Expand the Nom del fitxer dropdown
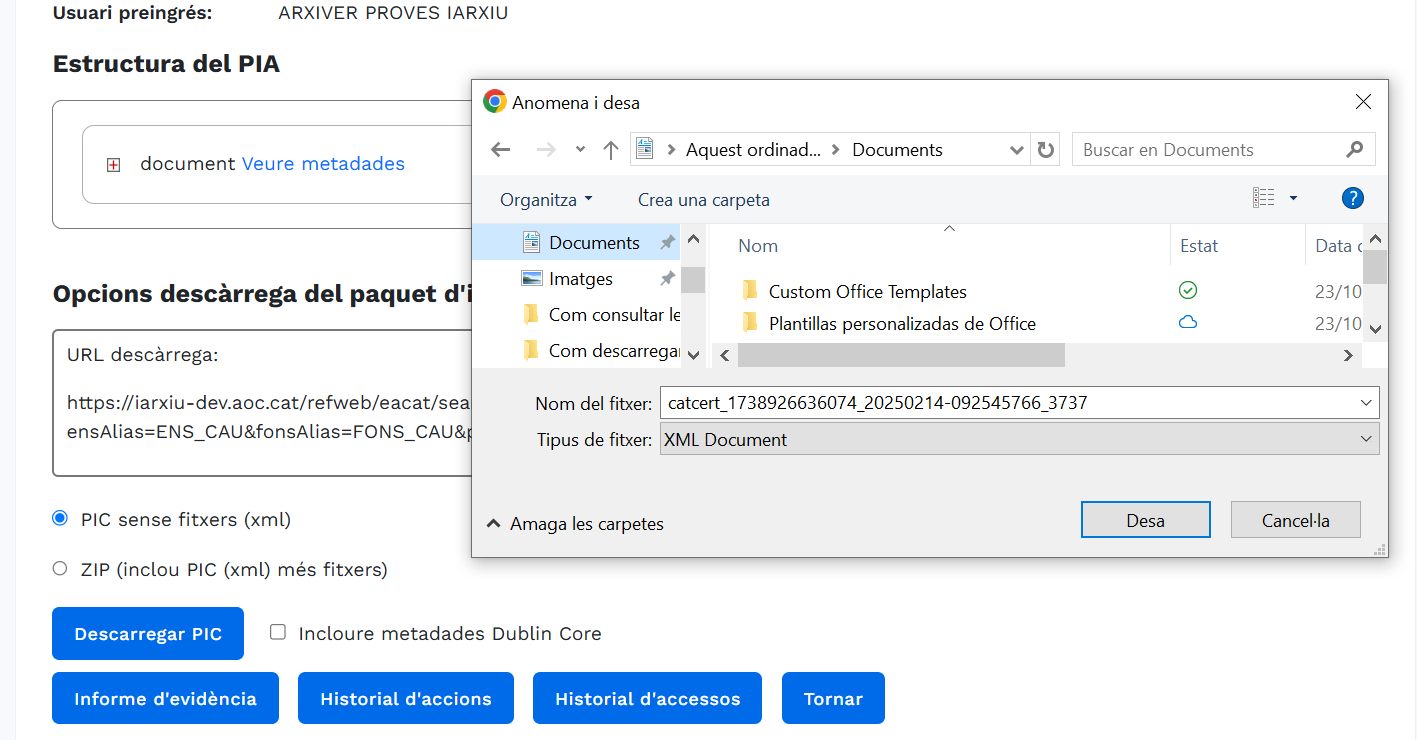 pyautogui.click(x=1367, y=403)
